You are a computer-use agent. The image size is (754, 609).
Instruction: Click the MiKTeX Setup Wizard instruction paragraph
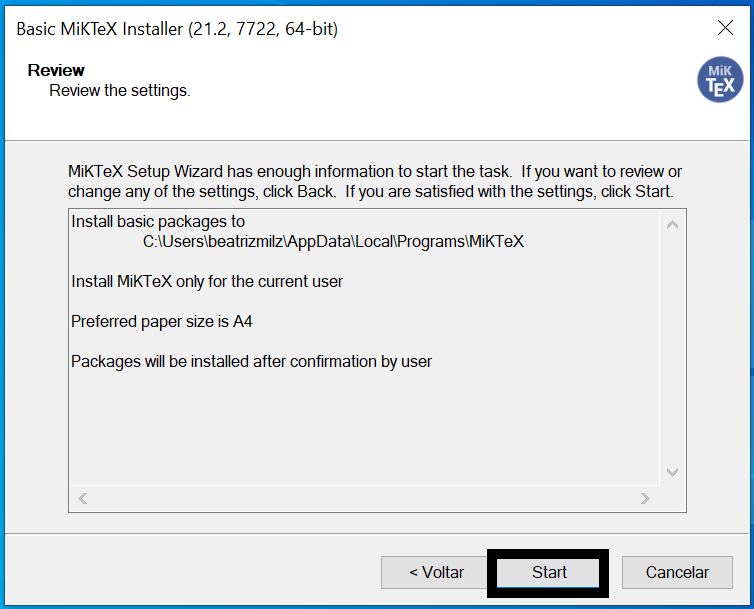click(375, 181)
